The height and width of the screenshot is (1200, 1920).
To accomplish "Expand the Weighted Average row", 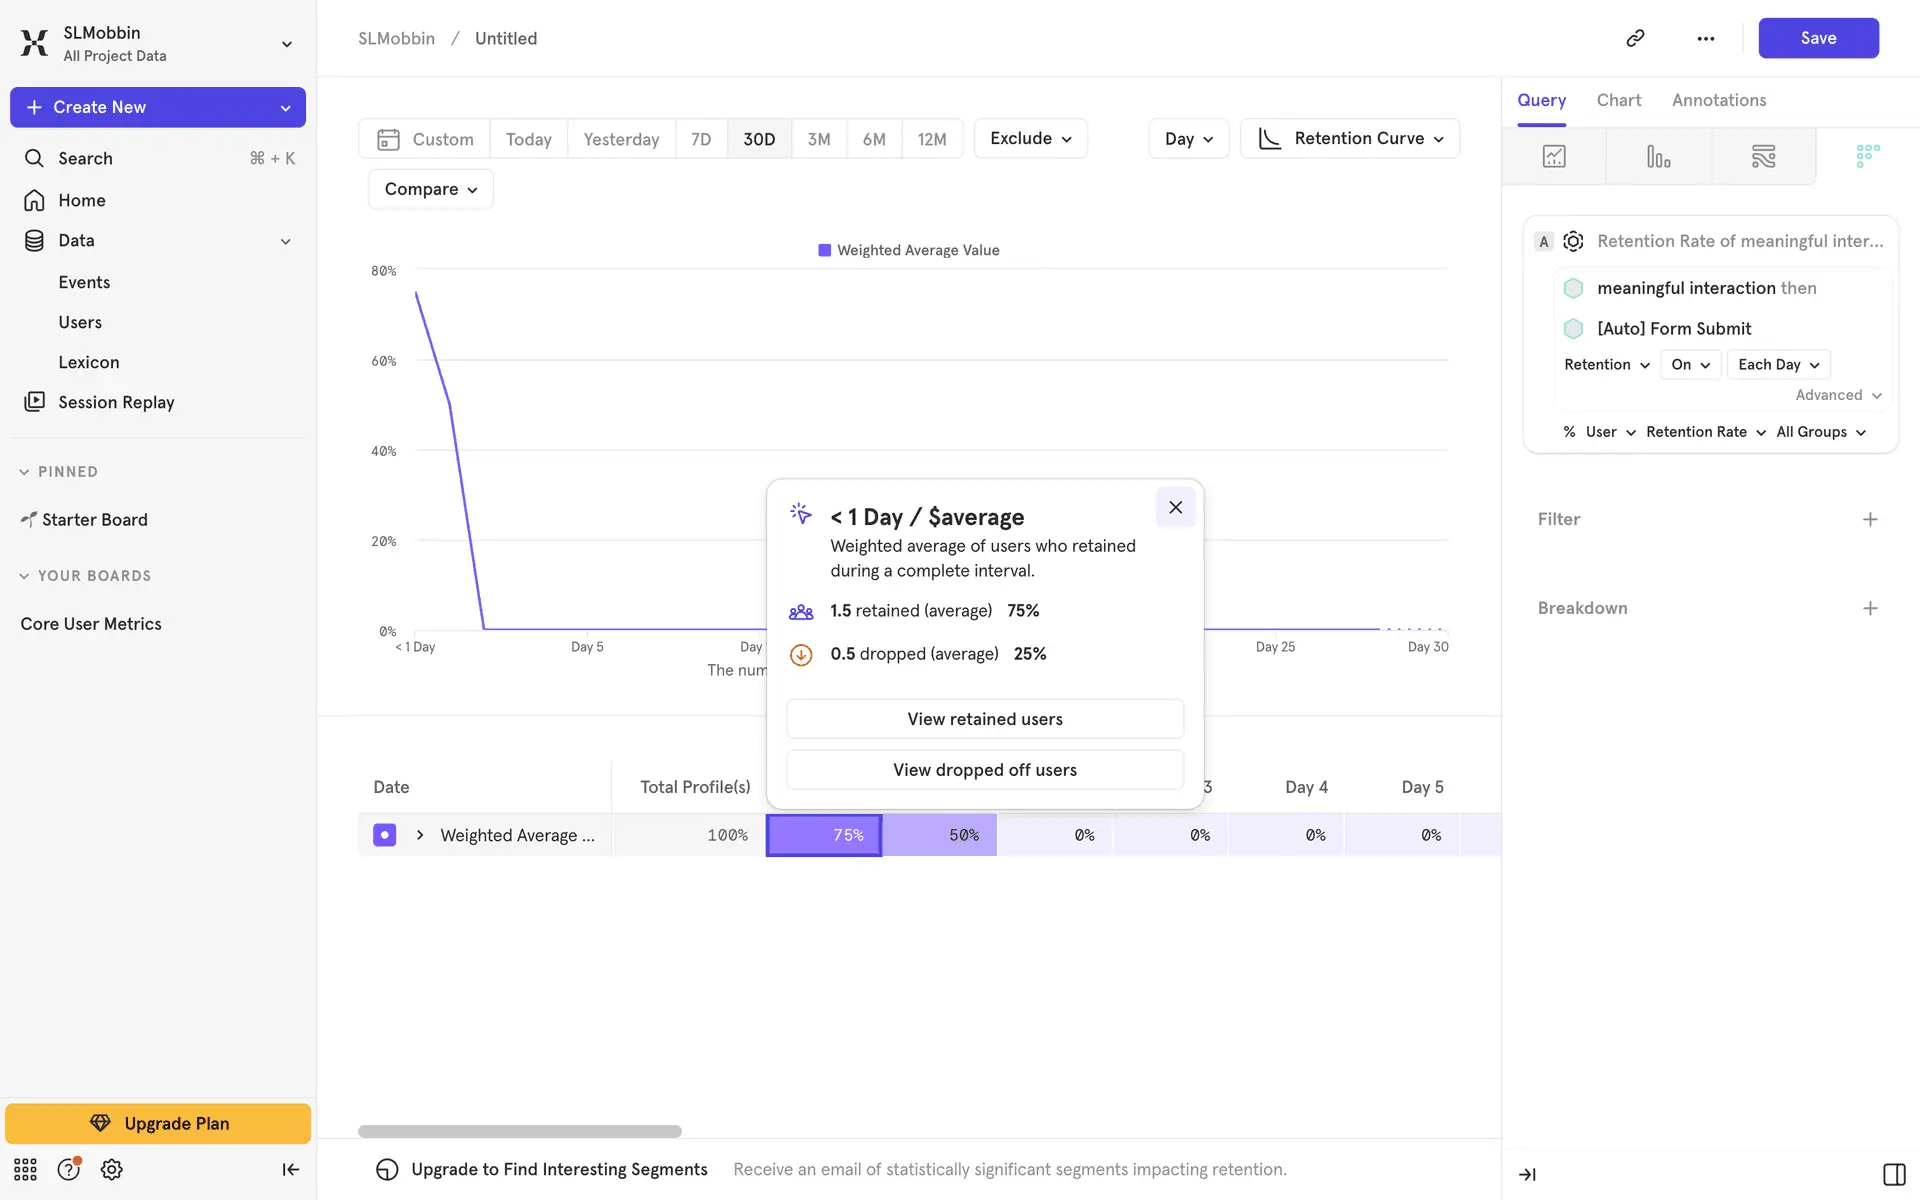I will coord(420,835).
